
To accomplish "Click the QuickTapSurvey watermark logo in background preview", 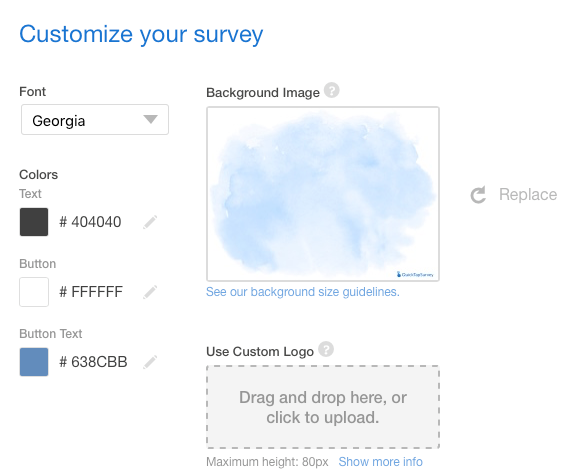I will tap(415, 275).
